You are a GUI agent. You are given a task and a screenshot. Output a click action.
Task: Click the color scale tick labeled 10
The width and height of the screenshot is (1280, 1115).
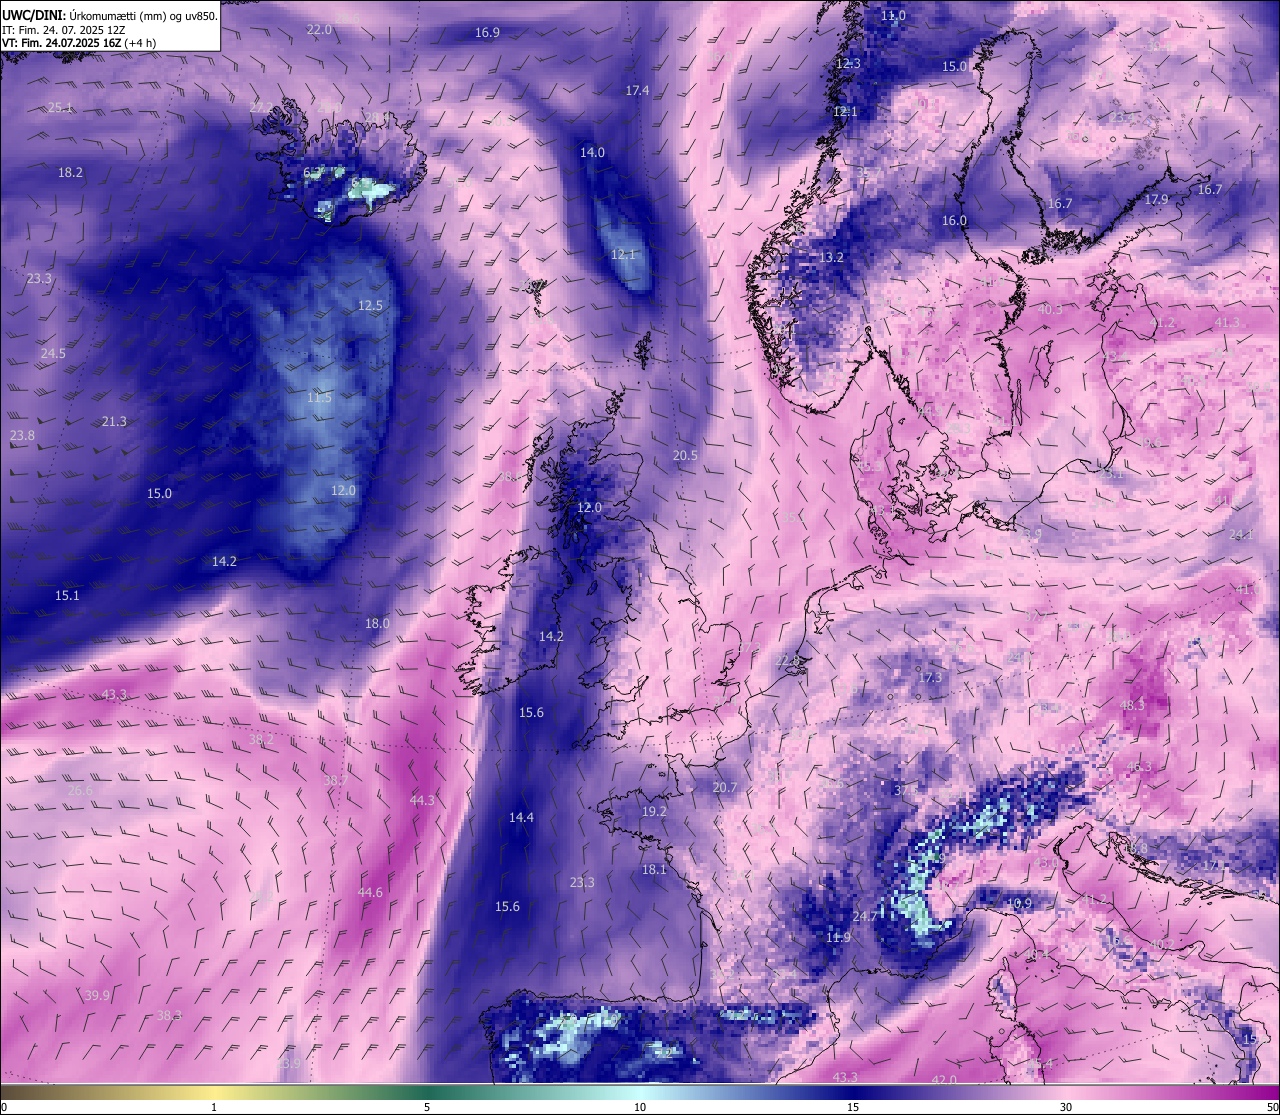(x=640, y=1107)
